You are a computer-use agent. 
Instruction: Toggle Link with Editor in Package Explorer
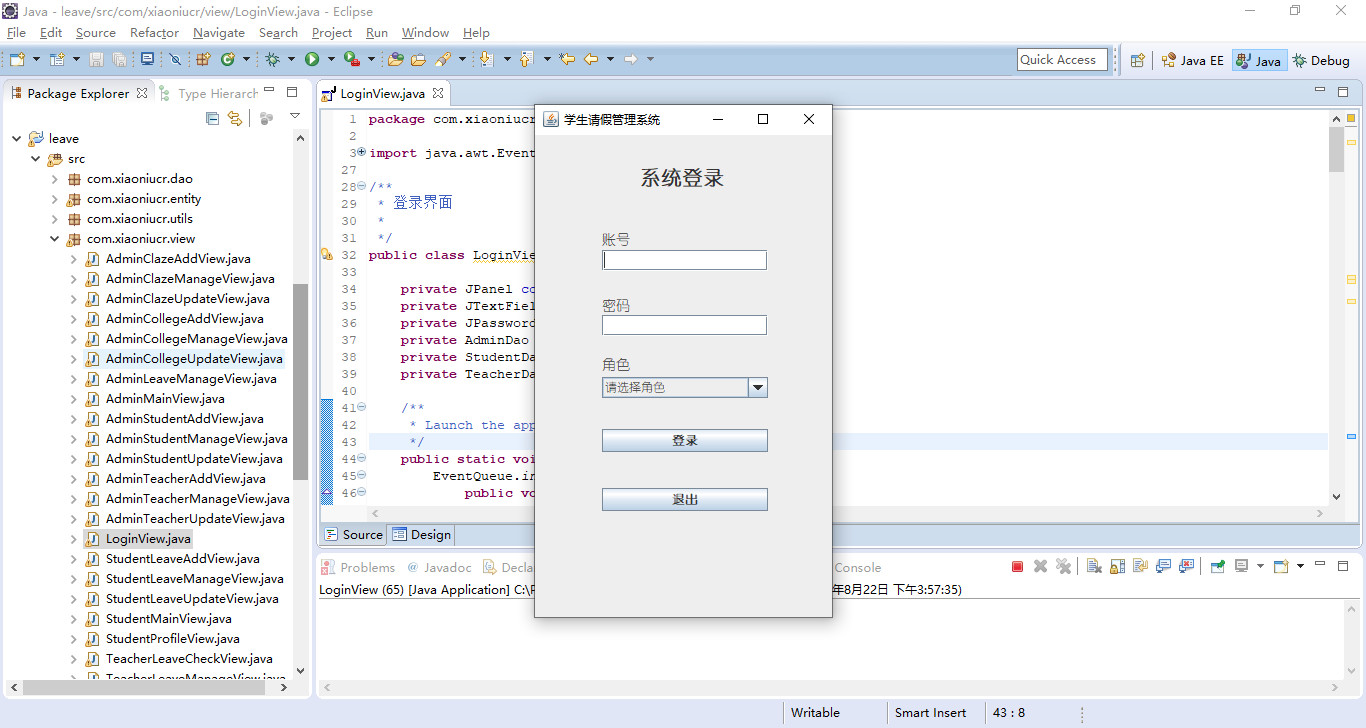(x=235, y=118)
